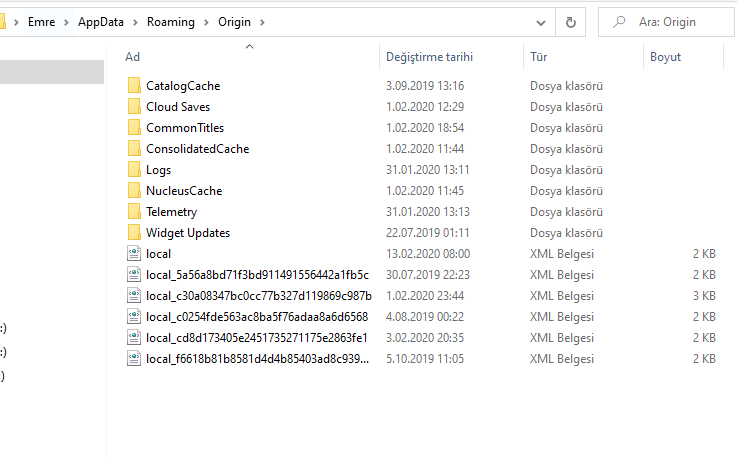Expand chevron after Roaming in address bar
737x458 pixels.
pos(206,22)
